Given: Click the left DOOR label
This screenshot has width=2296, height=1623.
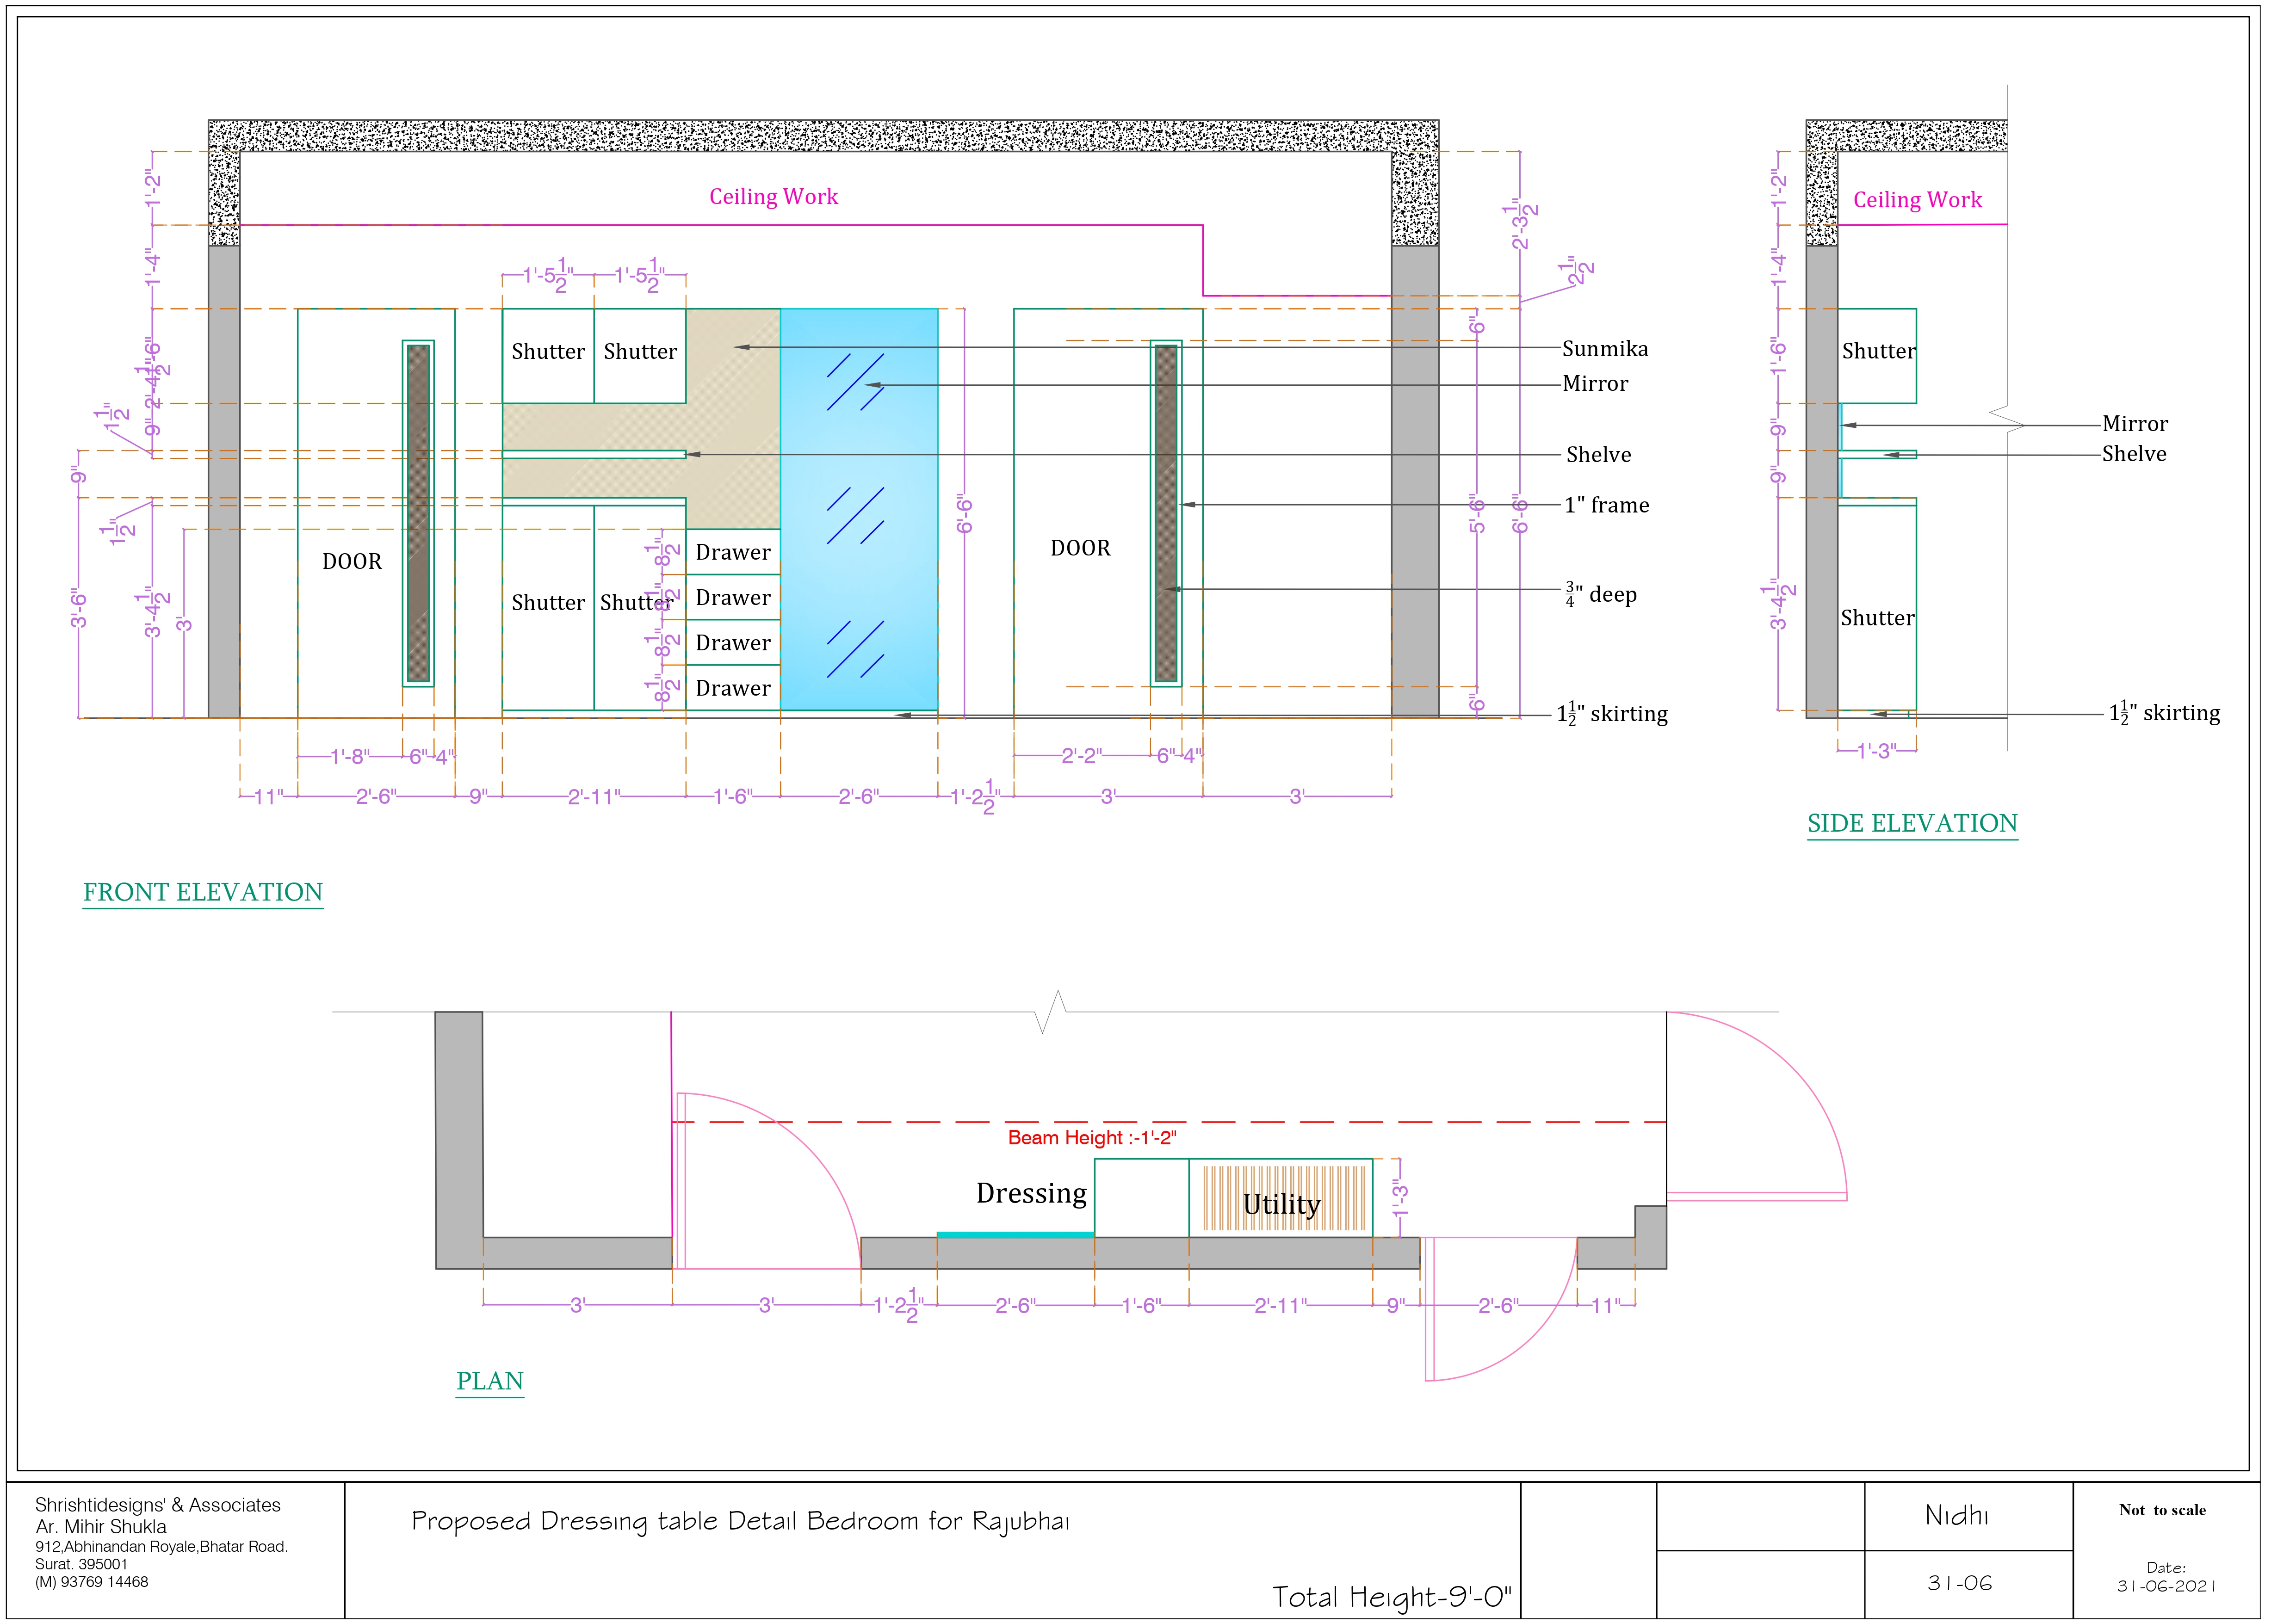Looking at the screenshot, I should [x=352, y=562].
